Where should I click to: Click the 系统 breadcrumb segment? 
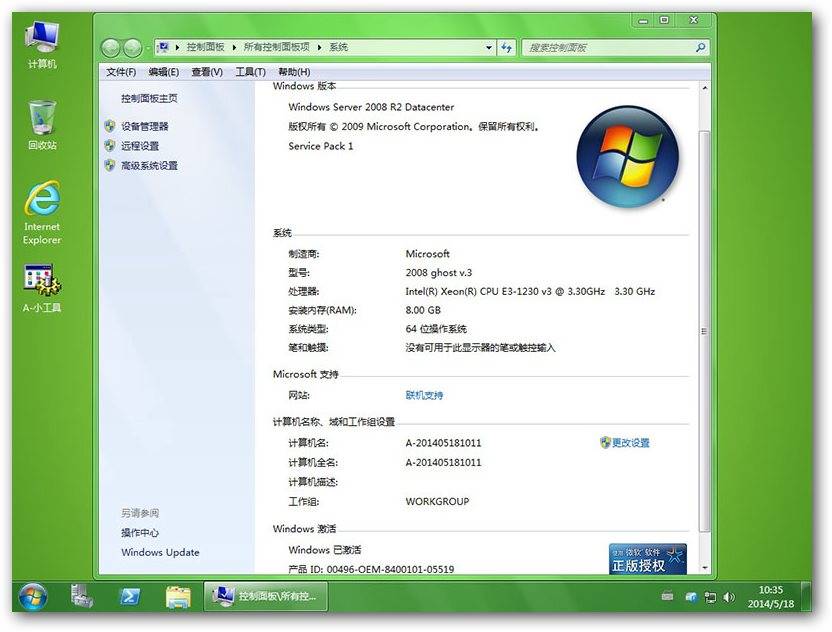(339, 47)
